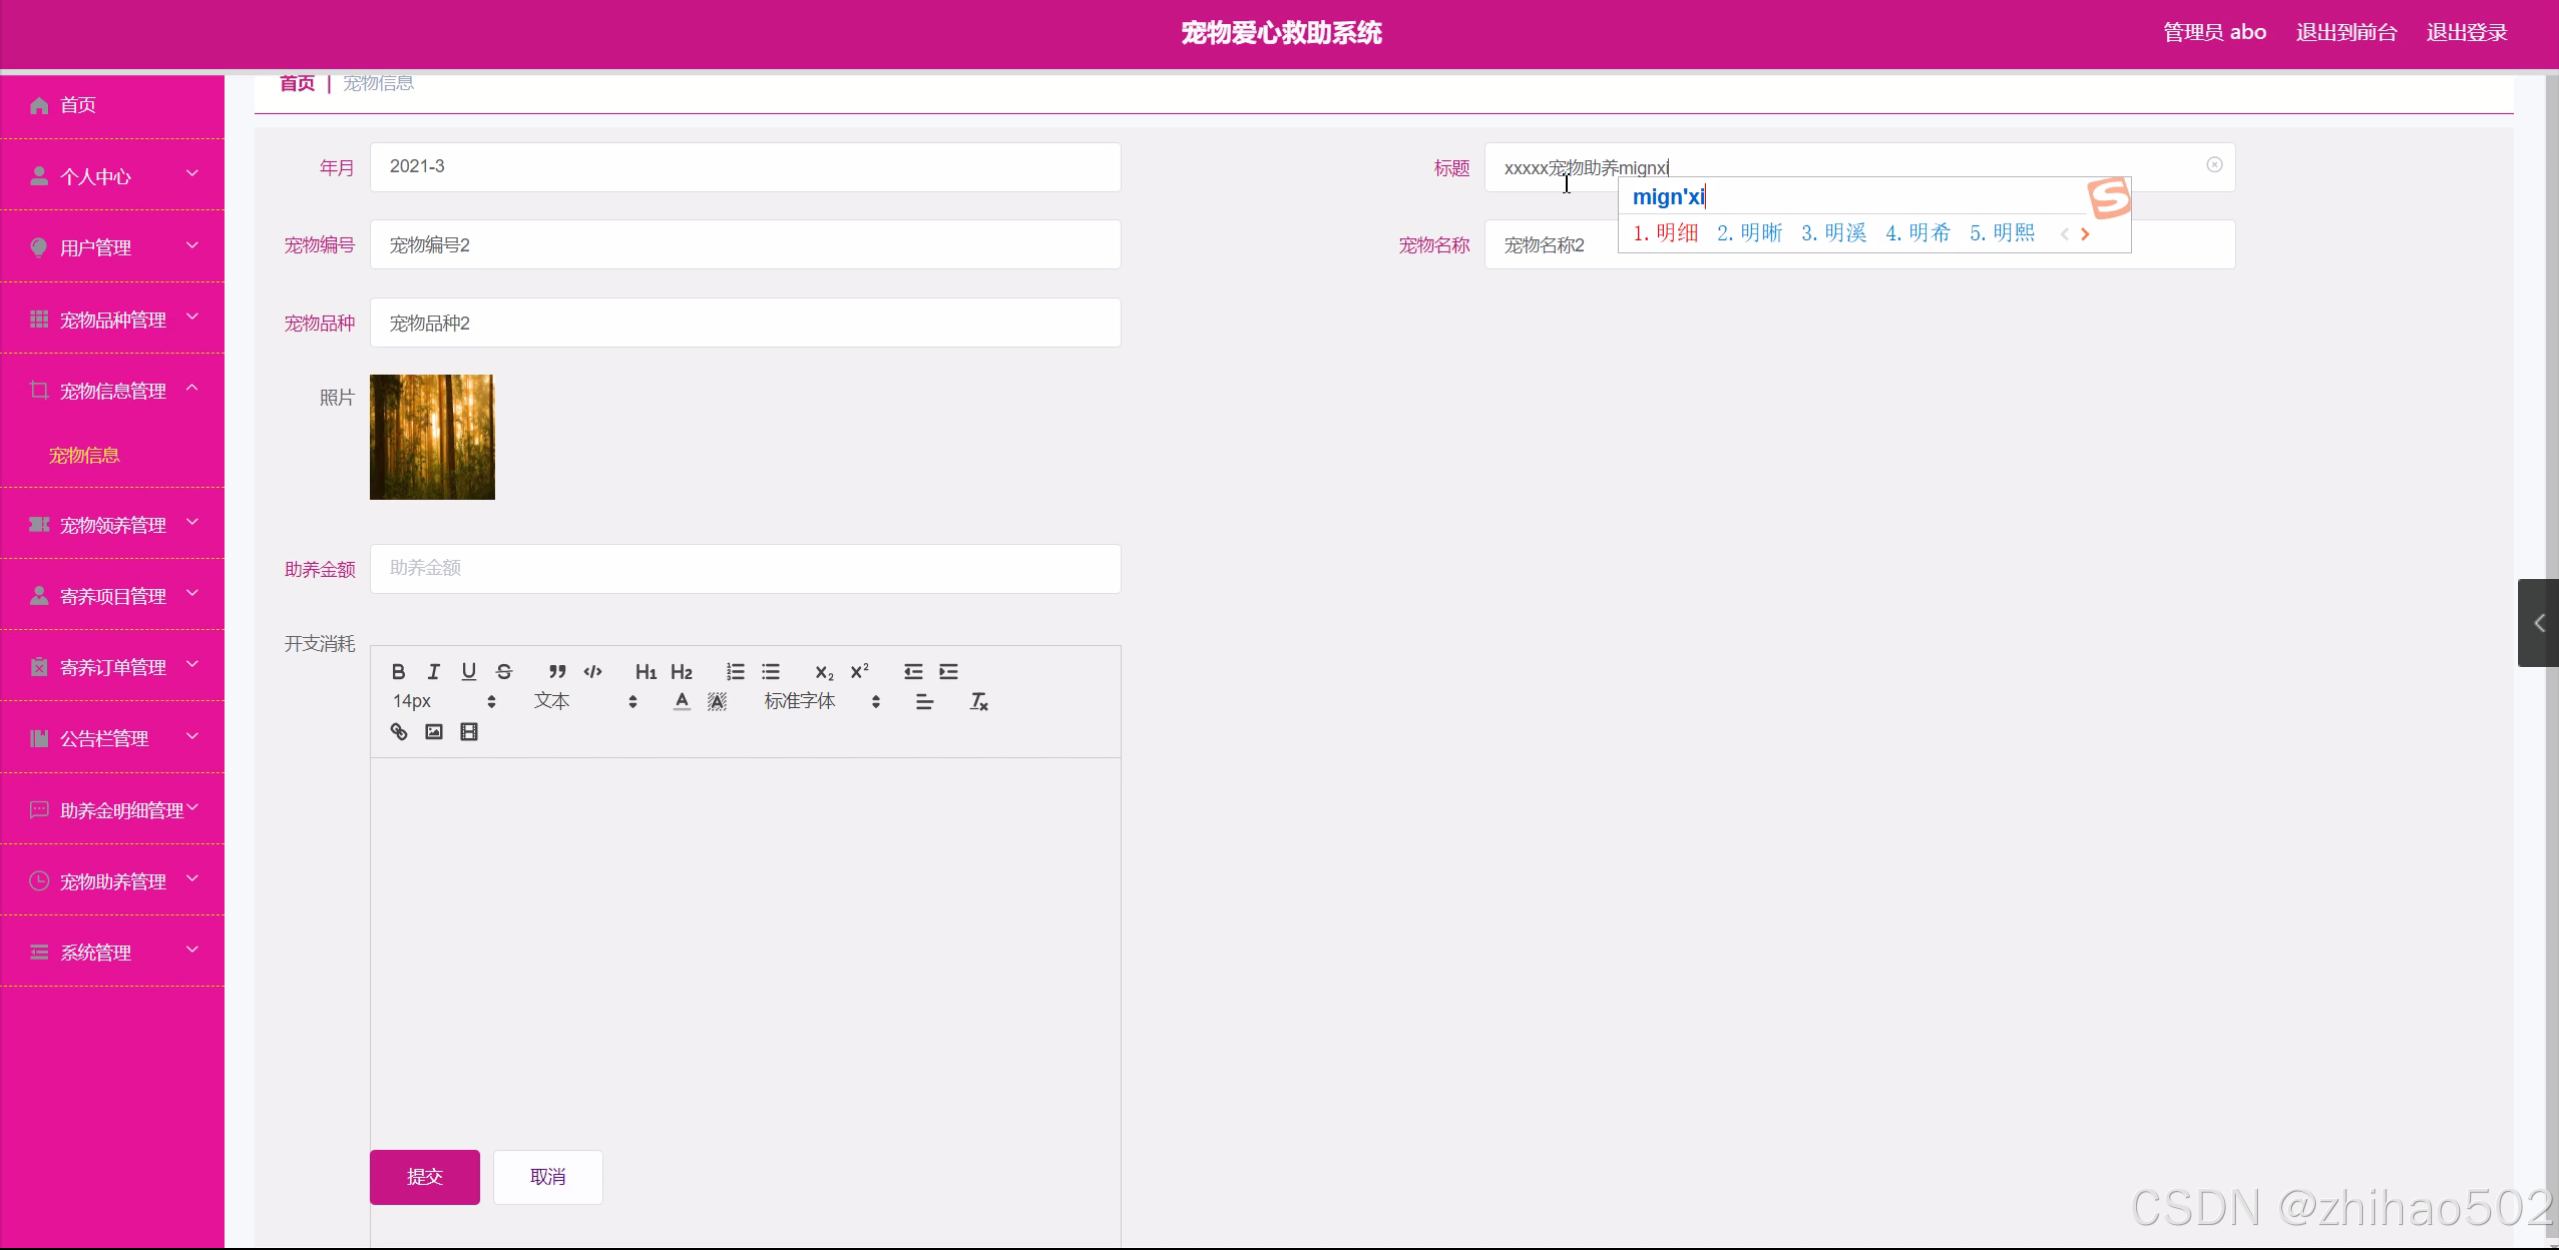Image resolution: width=2559 pixels, height=1250 pixels.
Task: Toggle bullet list formatting
Action: click(770, 671)
